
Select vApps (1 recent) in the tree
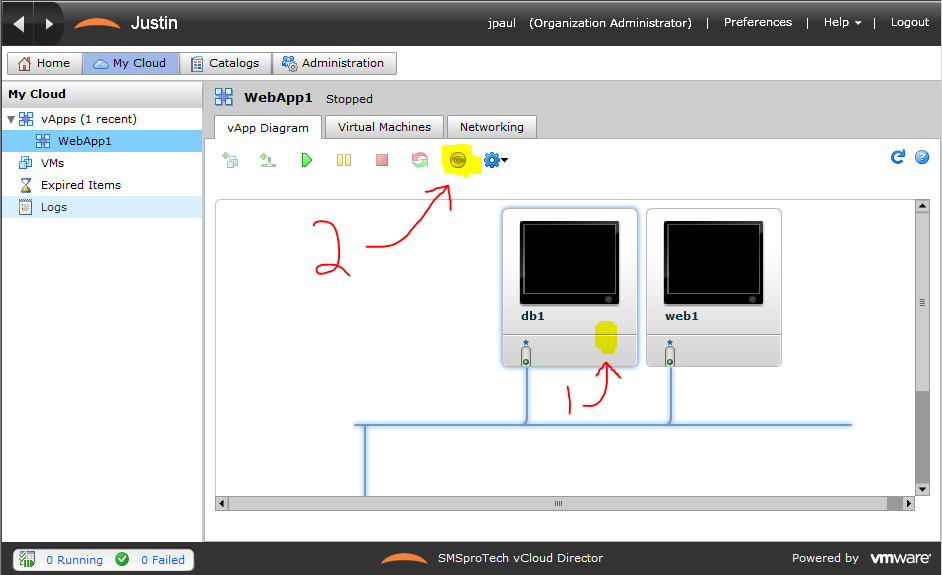(89, 119)
